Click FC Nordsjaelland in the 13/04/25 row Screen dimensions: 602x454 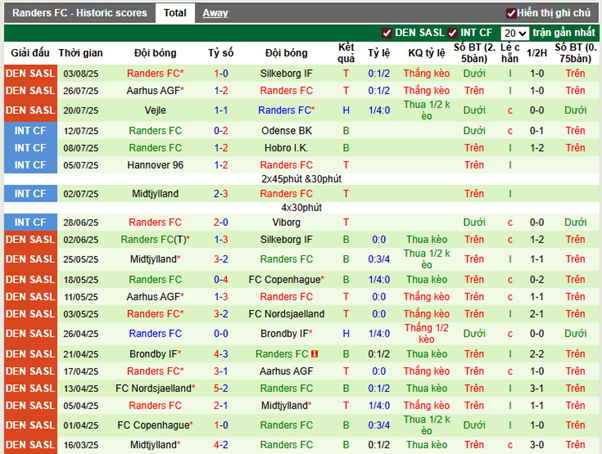[x=155, y=389]
